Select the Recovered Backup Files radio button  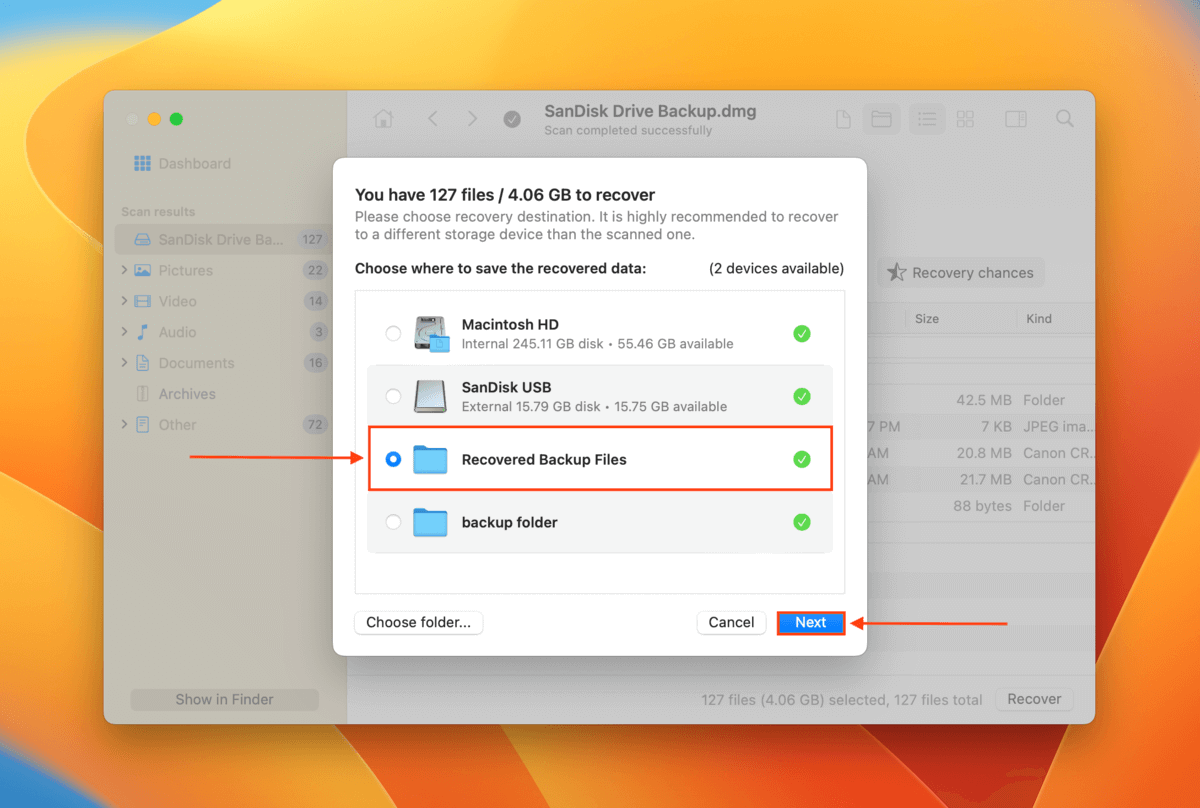click(x=393, y=459)
